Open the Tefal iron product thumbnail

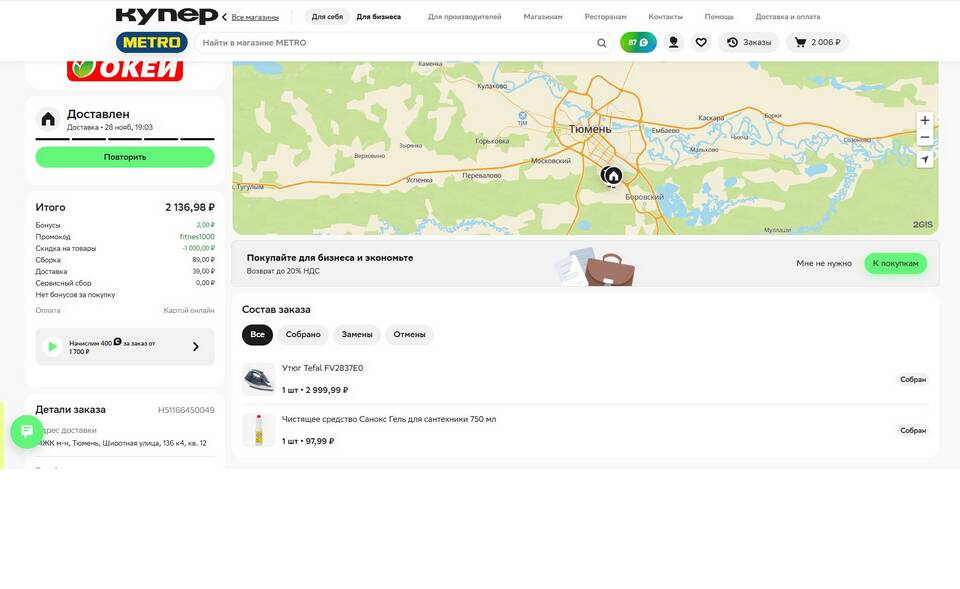click(258, 379)
